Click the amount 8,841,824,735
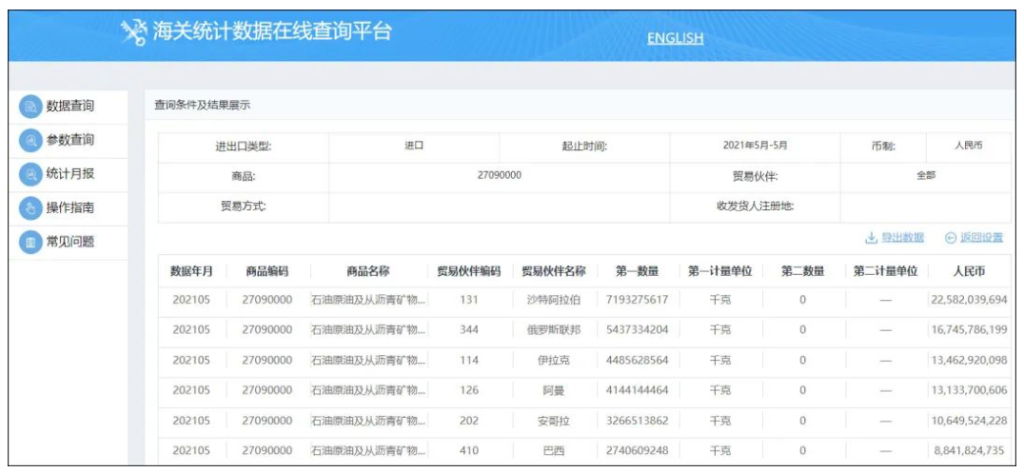Image resolution: width=1024 pixels, height=472 pixels. [x=970, y=450]
